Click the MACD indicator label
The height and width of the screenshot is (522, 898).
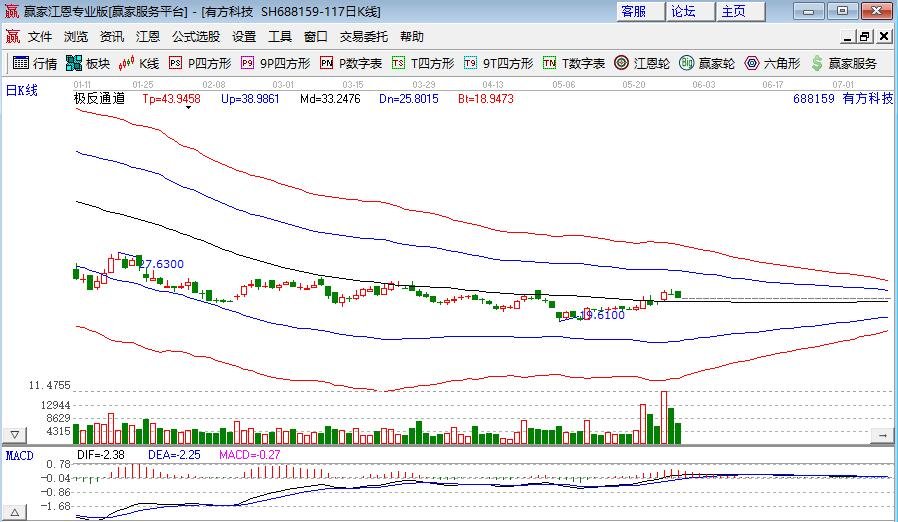coord(19,456)
